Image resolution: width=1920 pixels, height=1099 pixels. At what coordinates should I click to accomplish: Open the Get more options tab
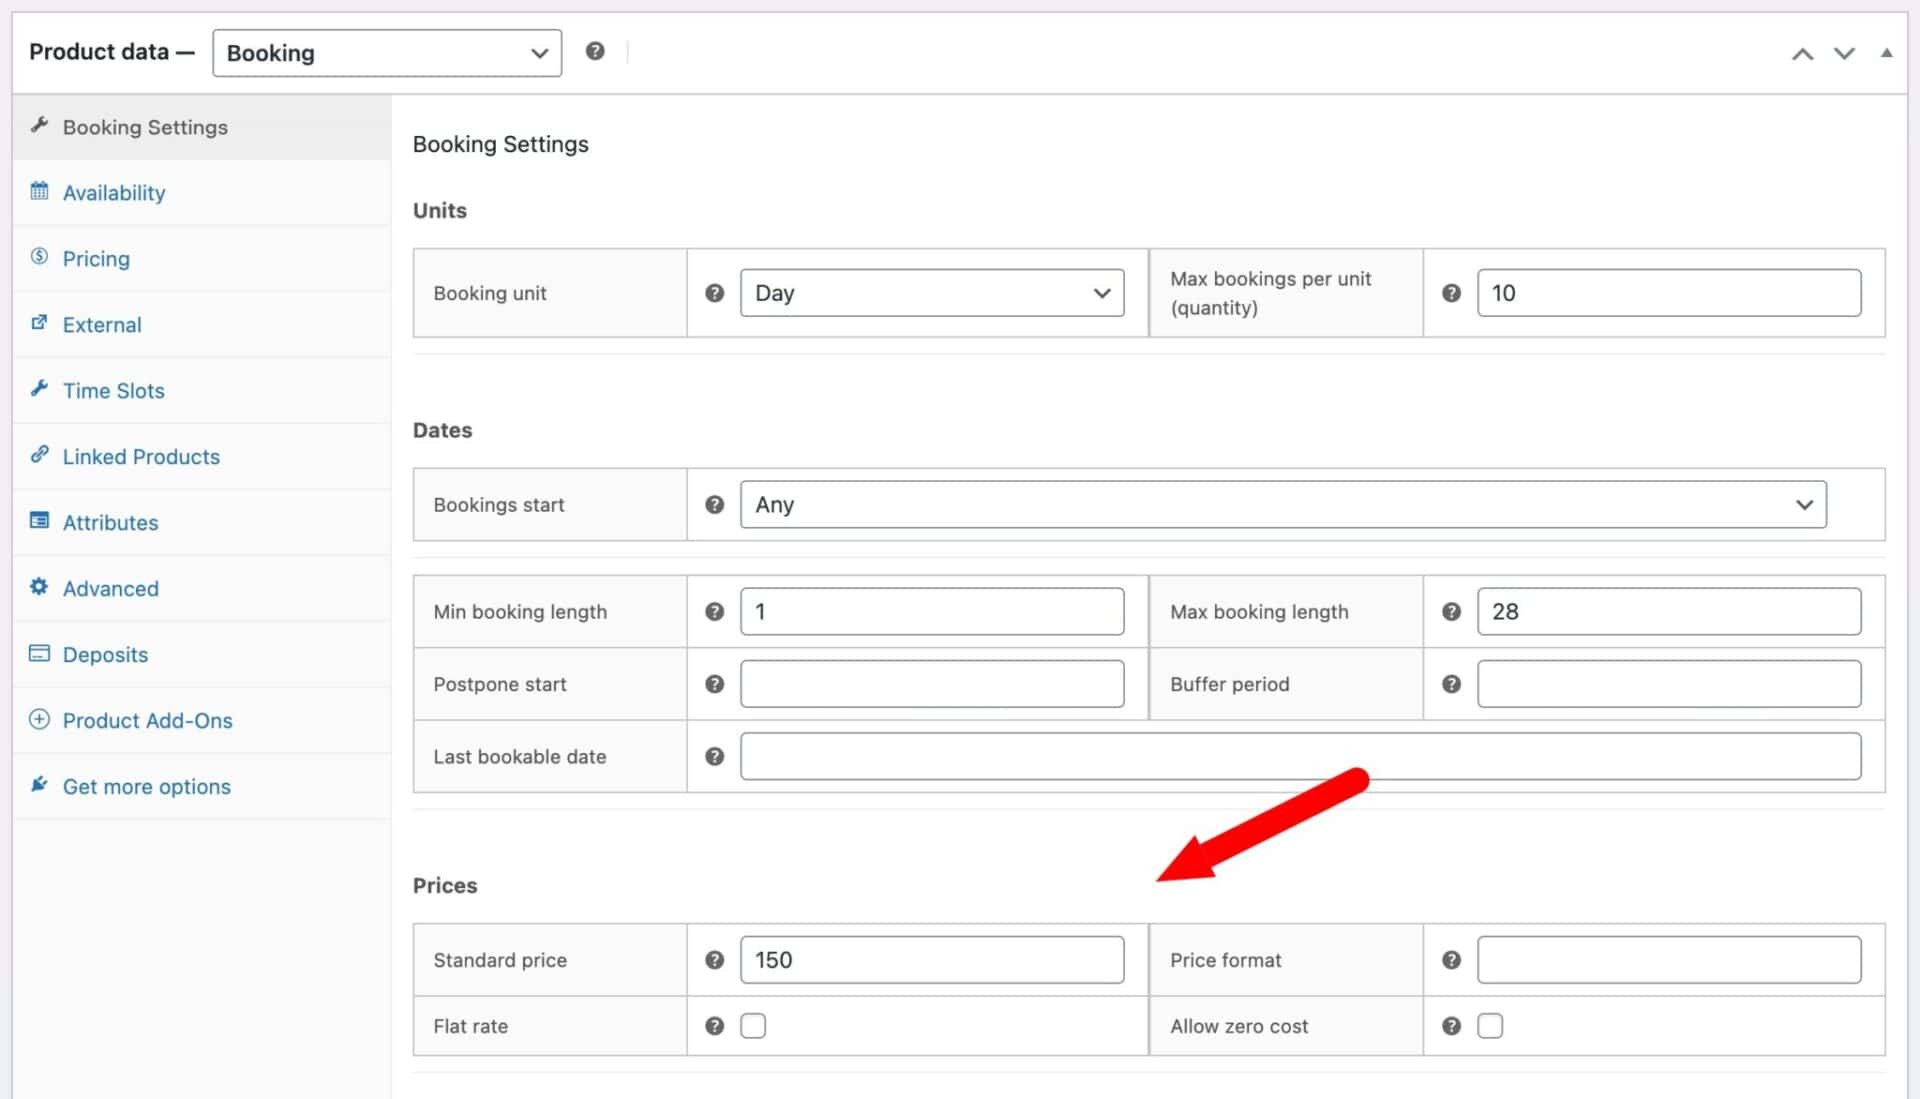pos(202,787)
